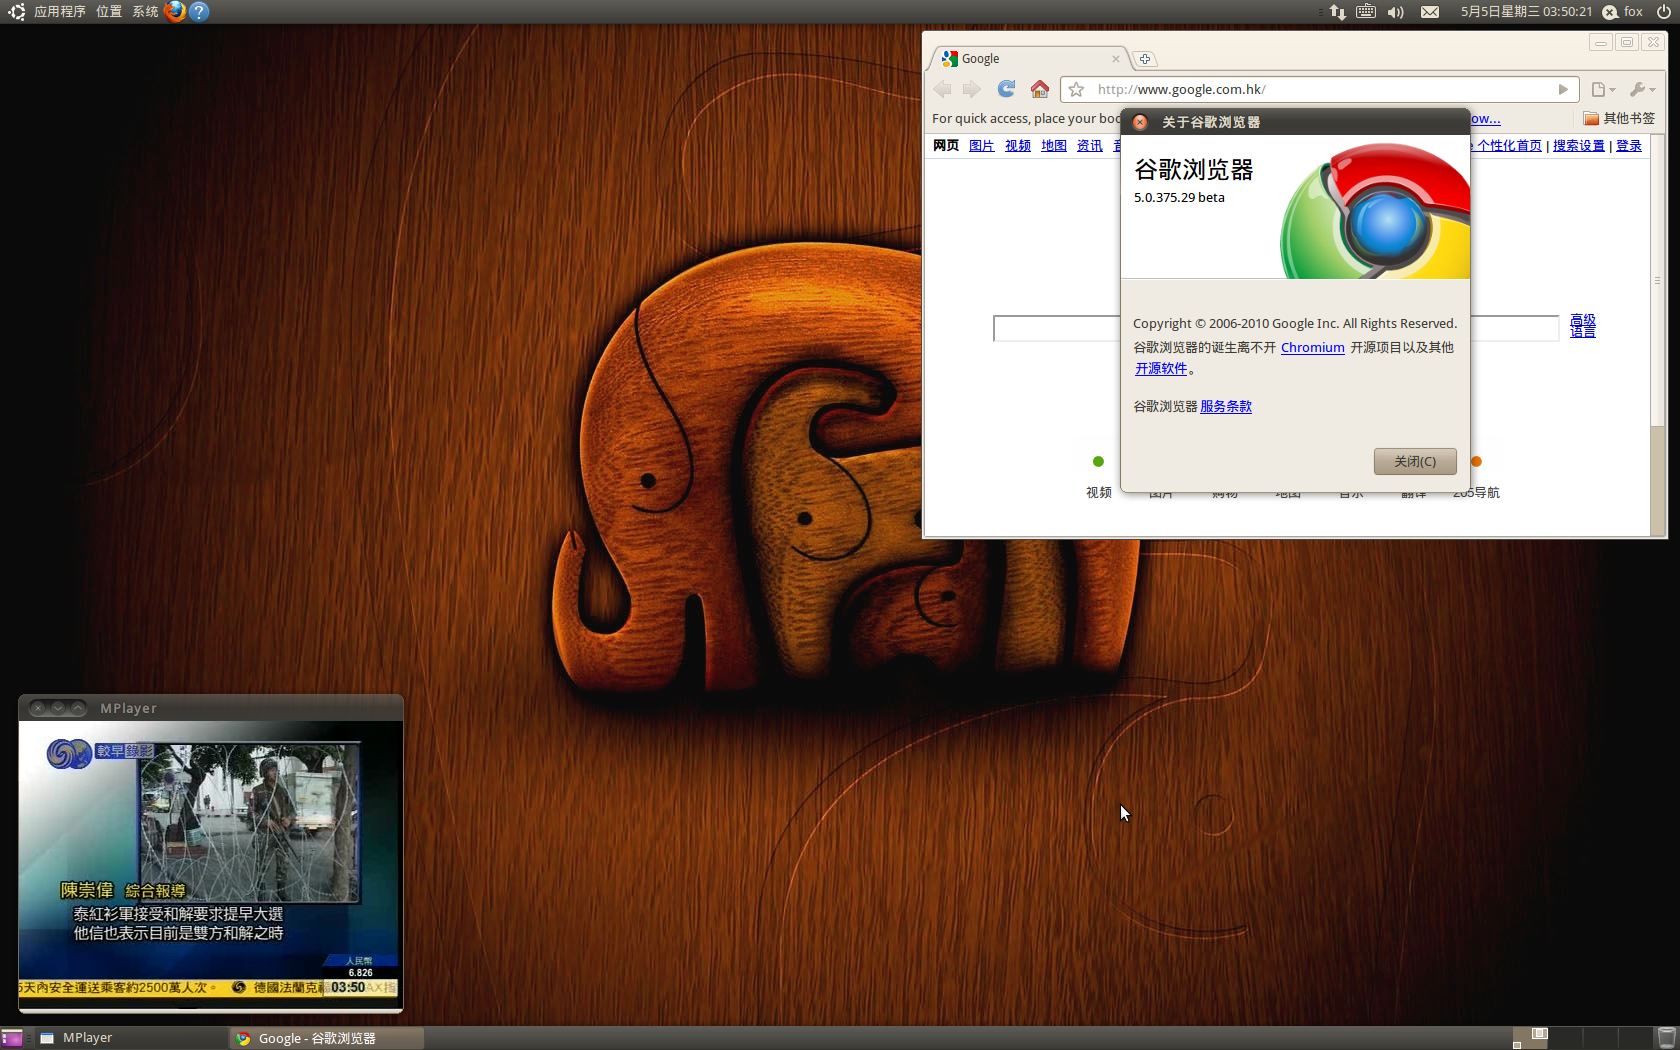The image size is (1680, 1050).
Task: Open the page menu dropdown
Action: pyautogui.click(x=1603, y=90)
